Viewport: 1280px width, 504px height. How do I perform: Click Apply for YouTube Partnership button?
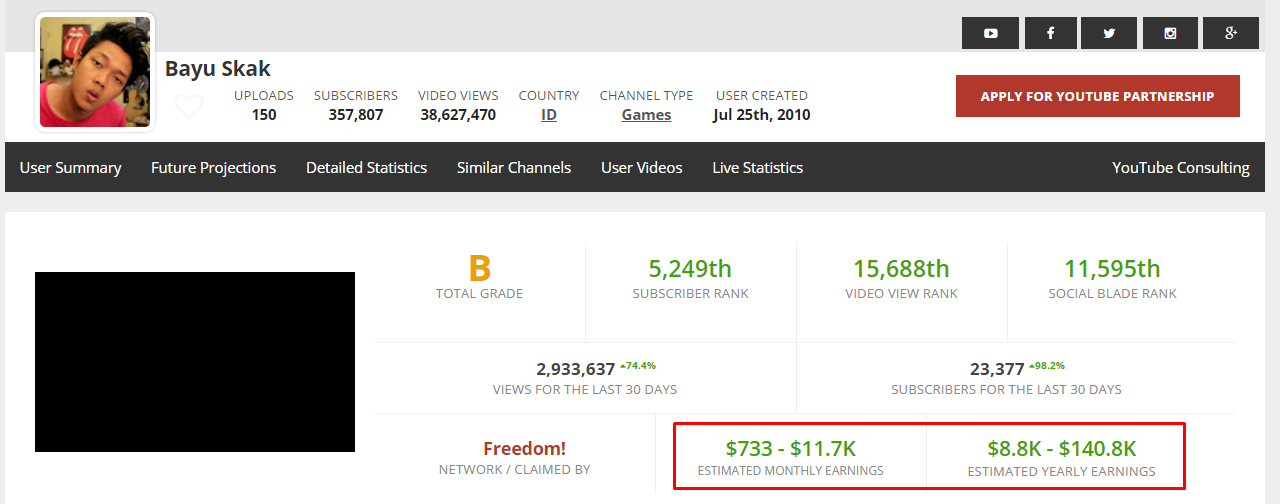pos(1098,96)
